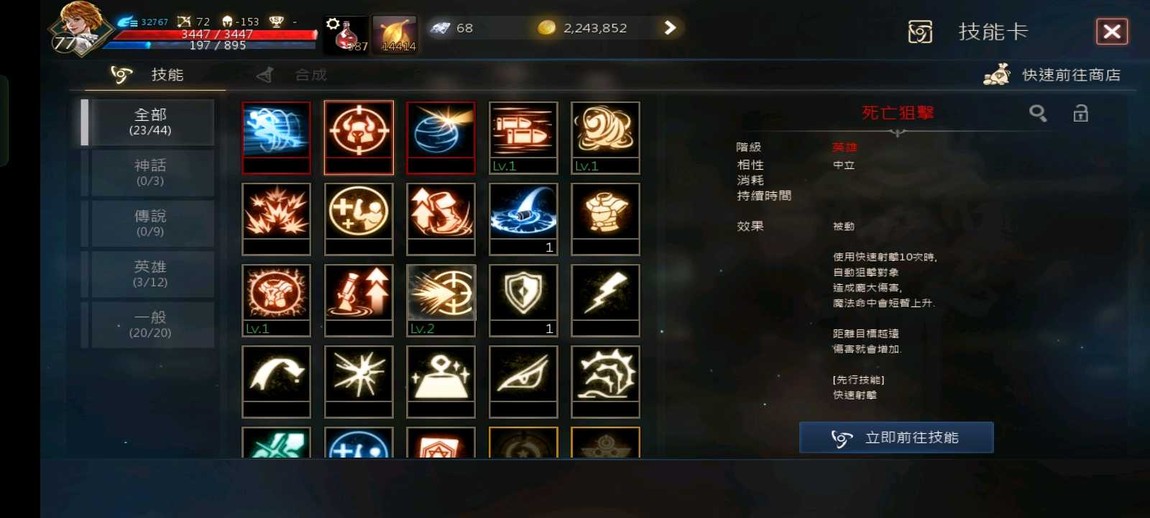
Task: Open the magnifier search icon
Action: 1038,113
